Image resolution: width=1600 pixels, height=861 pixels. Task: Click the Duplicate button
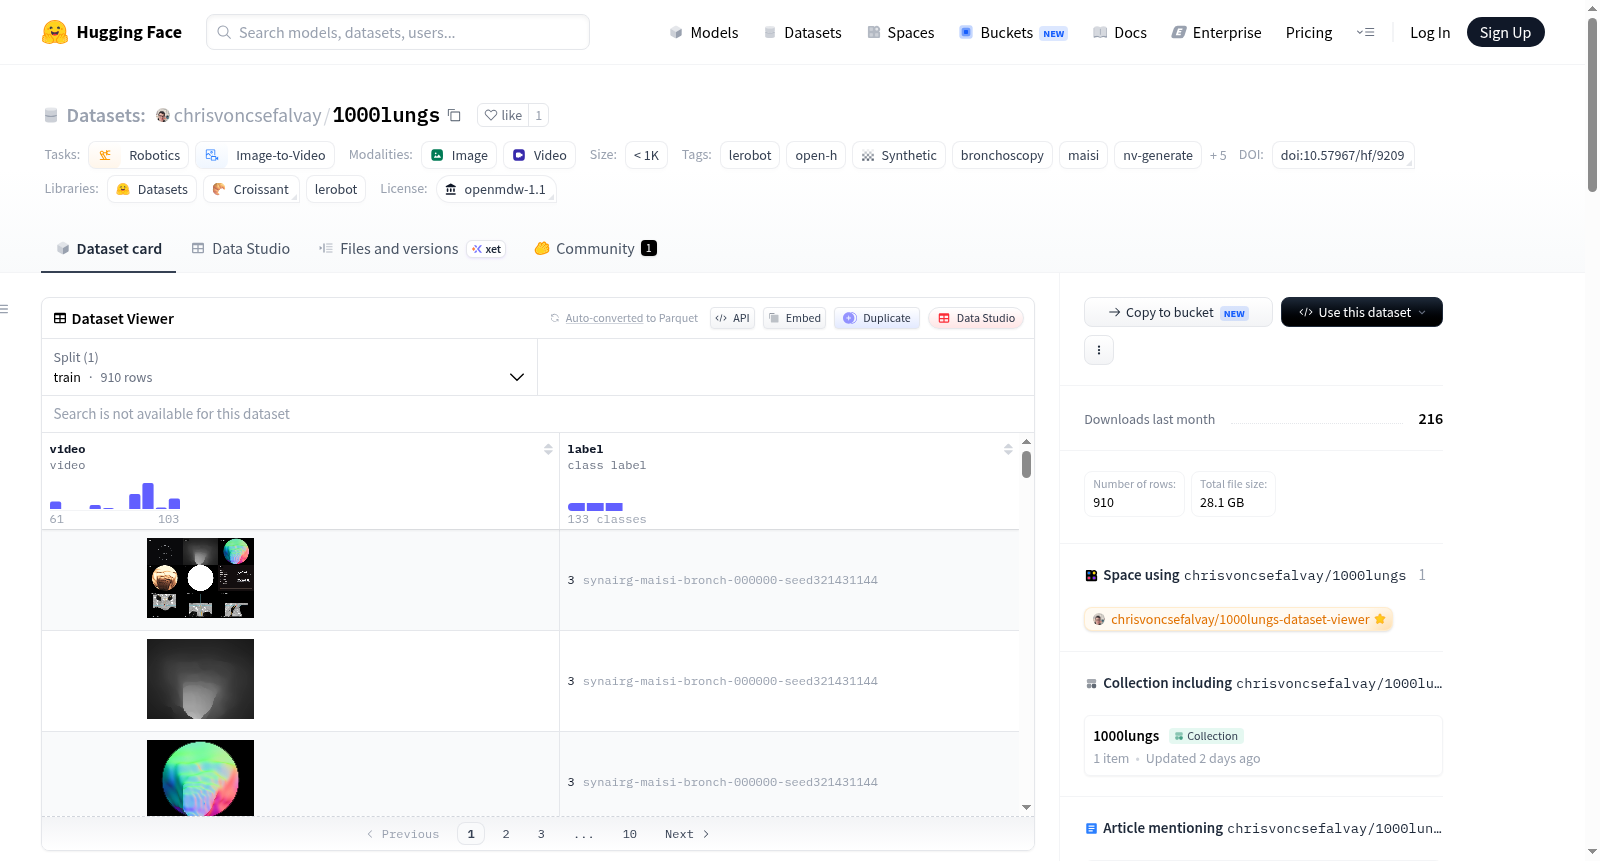877,318
